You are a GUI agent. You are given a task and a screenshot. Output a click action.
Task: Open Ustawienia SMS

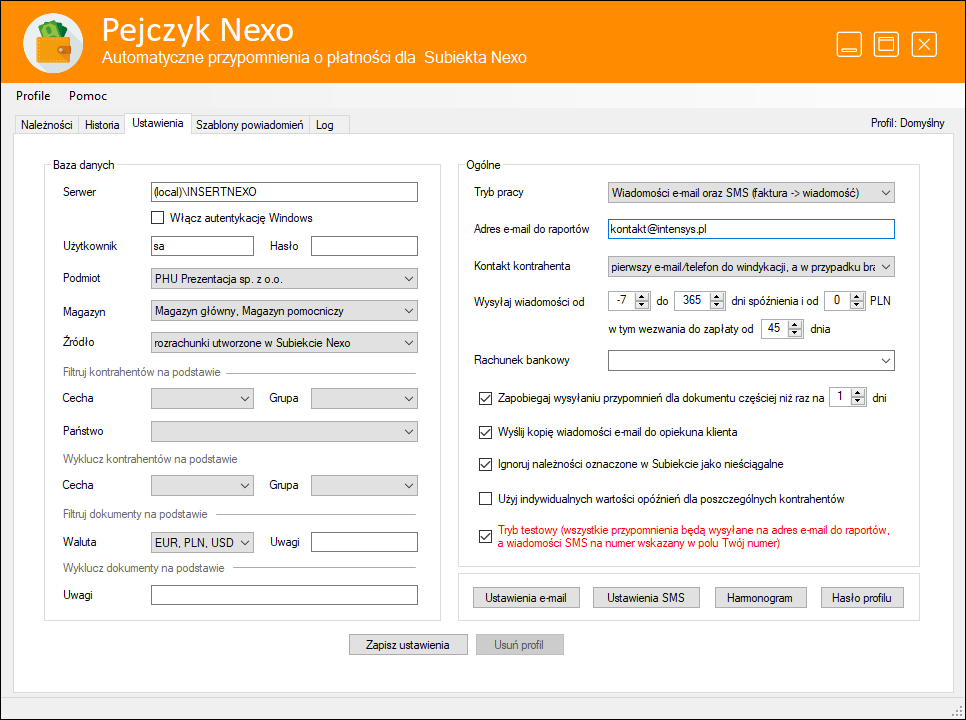tap(646, 597)
